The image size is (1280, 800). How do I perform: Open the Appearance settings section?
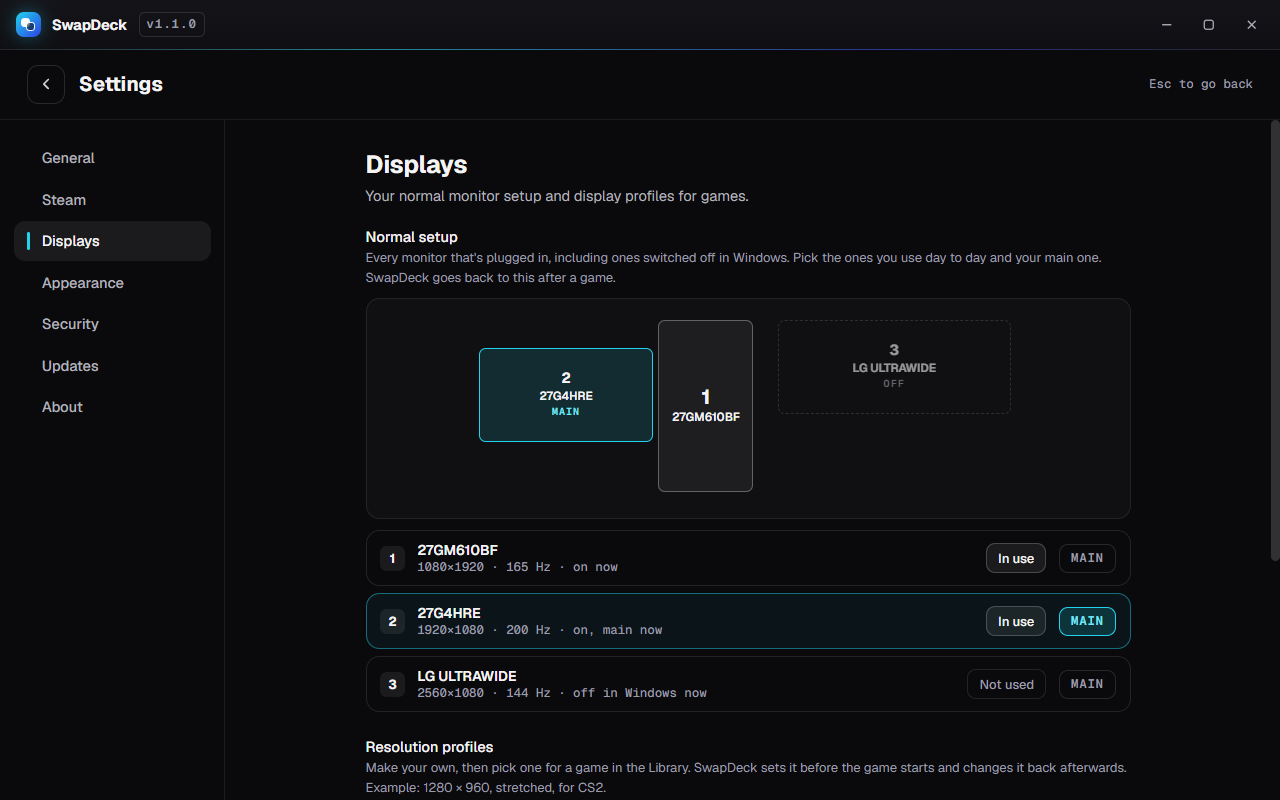click(112, 283)
